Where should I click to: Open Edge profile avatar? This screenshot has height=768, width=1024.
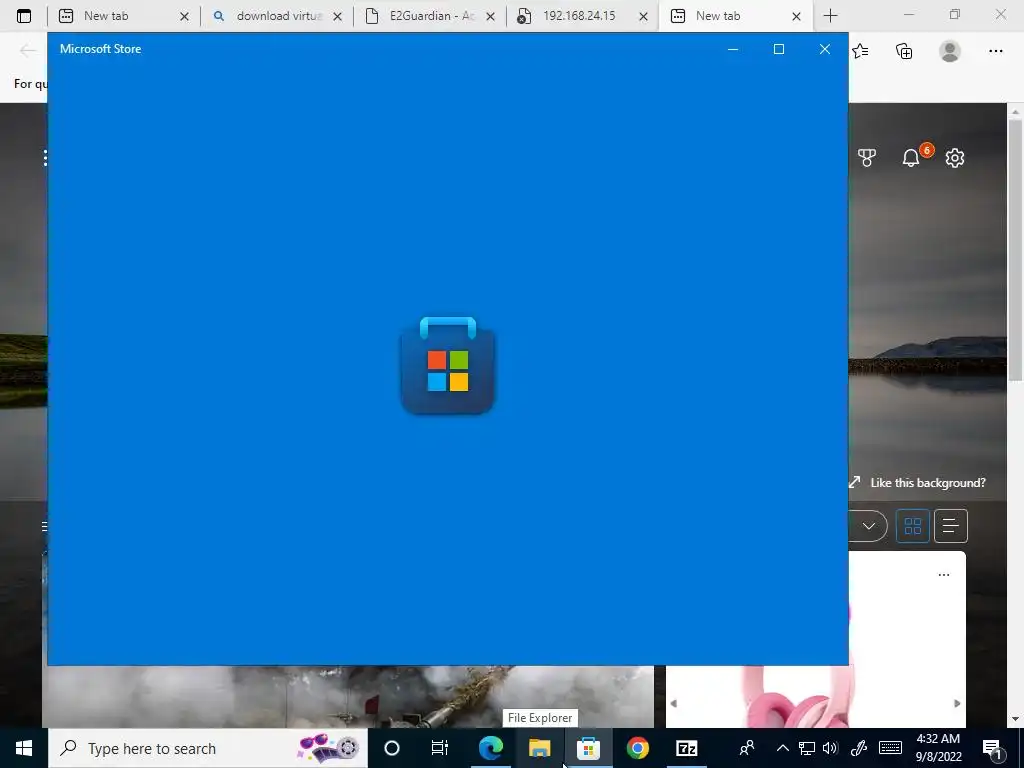click(x=950, y=51)
